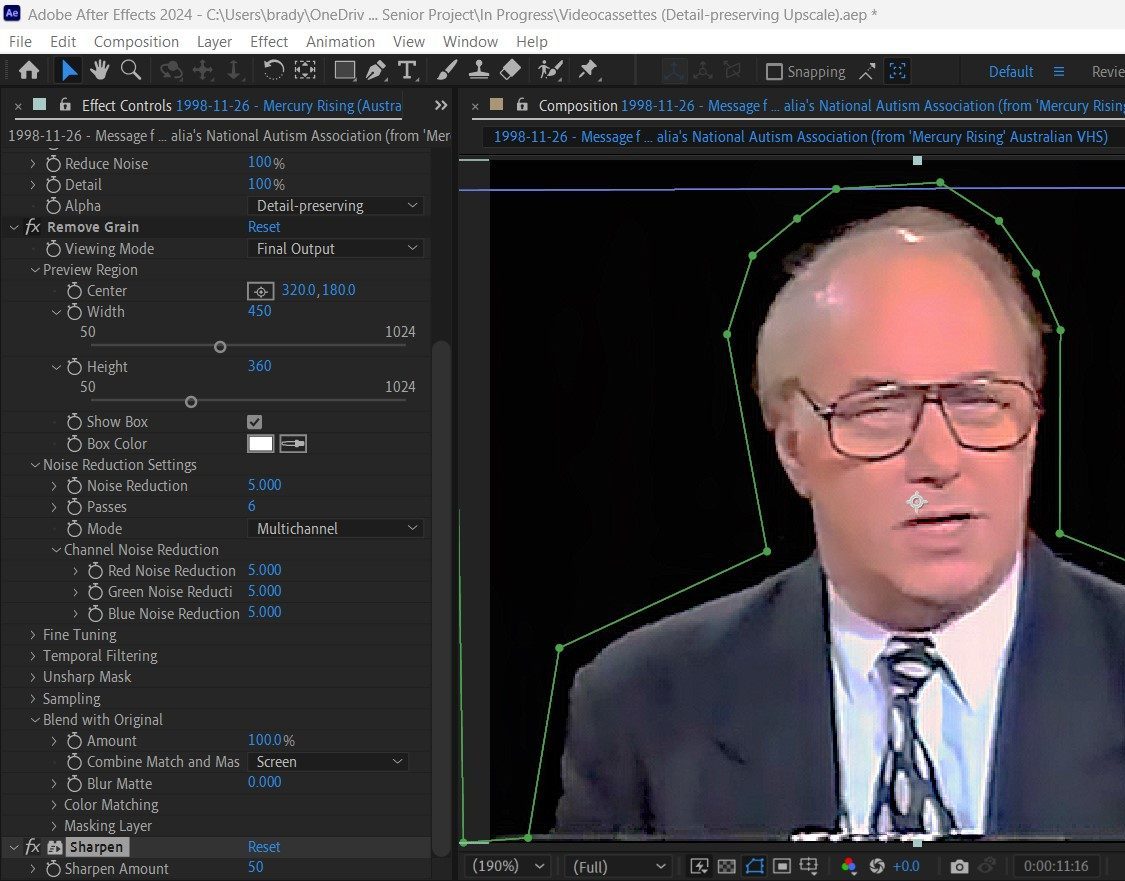
Task: Toggle Mask and Shape Path Visibility
Action: (754, 866)
